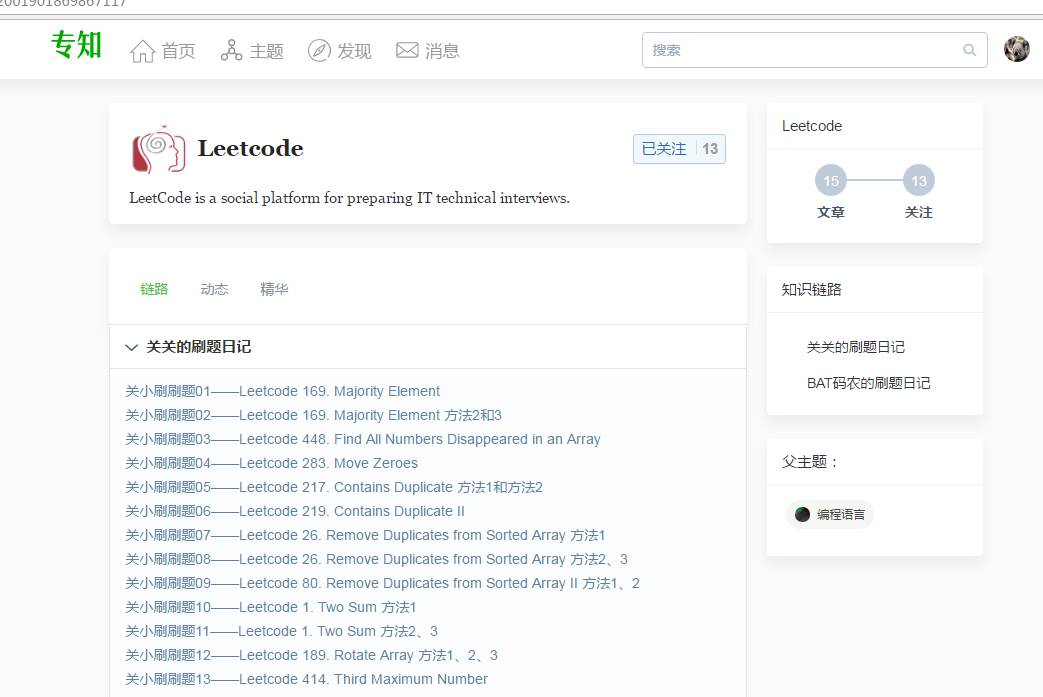This screenshot has height=697, width=1043.
Task: Click the 父主题 sidebar heading
Action: click(809, 462)
